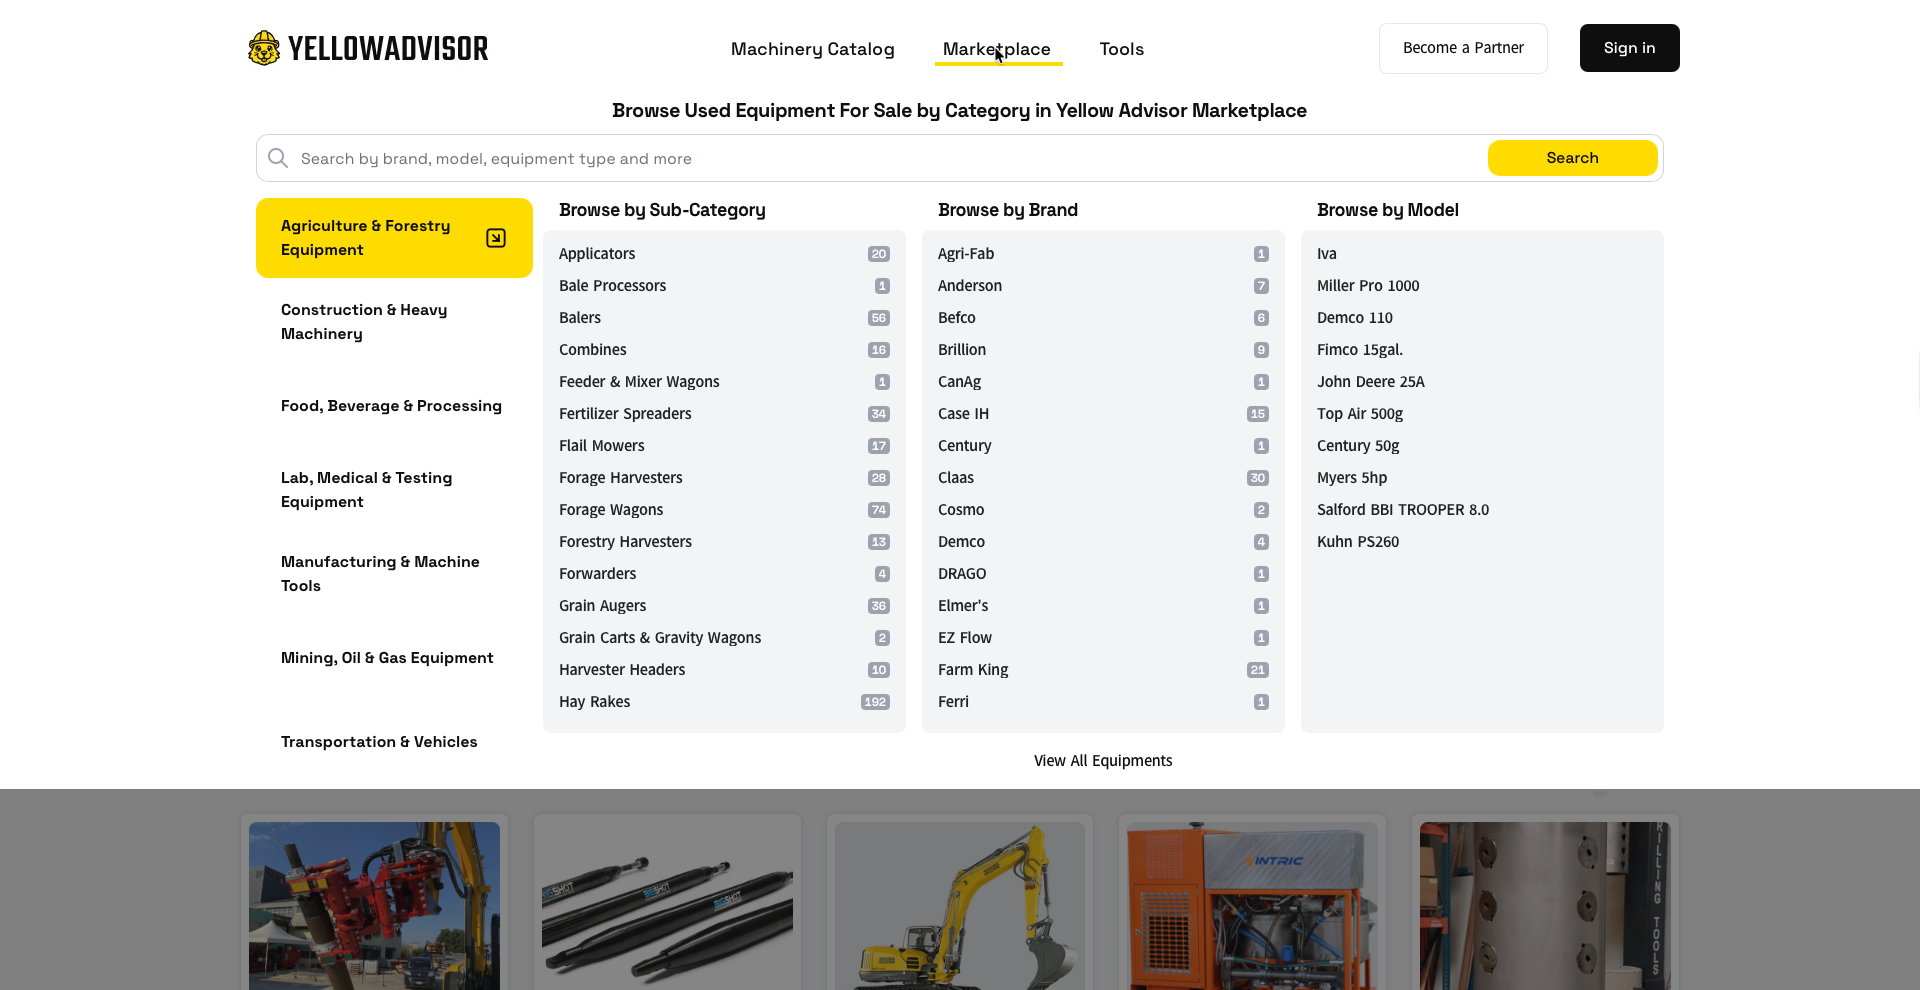
Task: Select Manufacturing & Machine Tools category
Action: click(x=394, y=574)
